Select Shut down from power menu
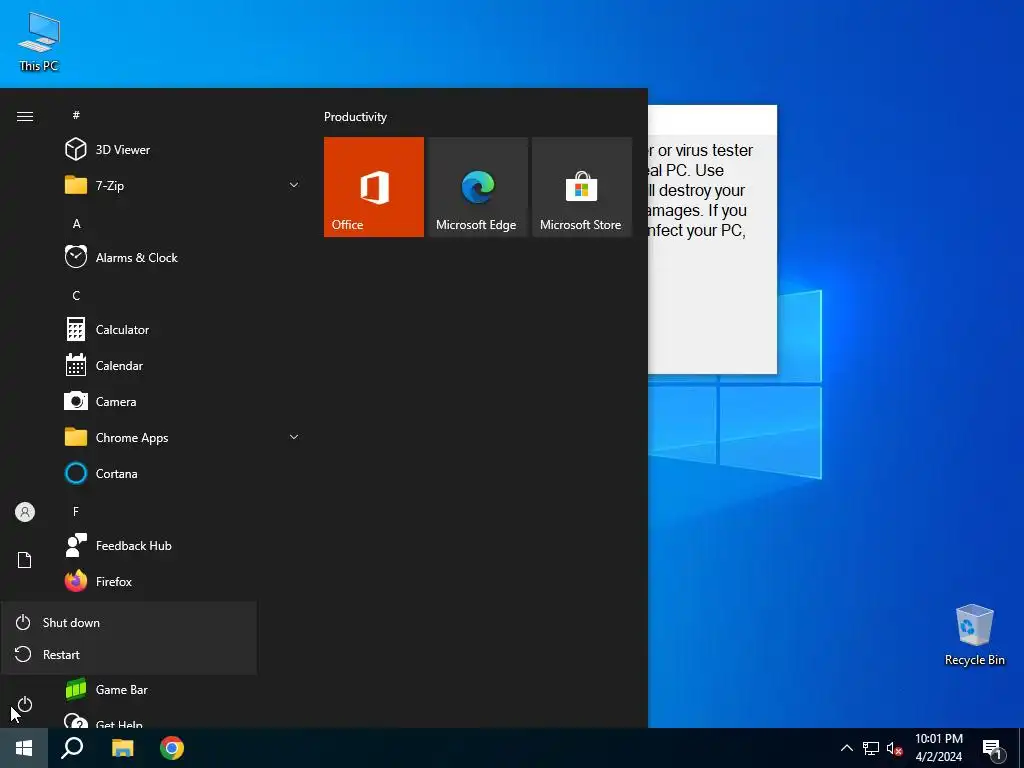The width and height of the screenshot is (1024, 768). tap(129, 622)
